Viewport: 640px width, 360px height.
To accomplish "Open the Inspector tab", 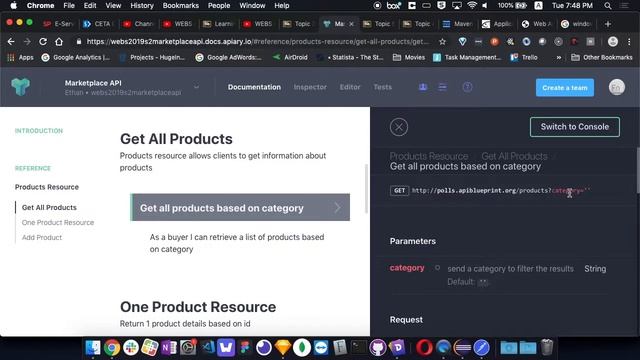I will point(310,87).
